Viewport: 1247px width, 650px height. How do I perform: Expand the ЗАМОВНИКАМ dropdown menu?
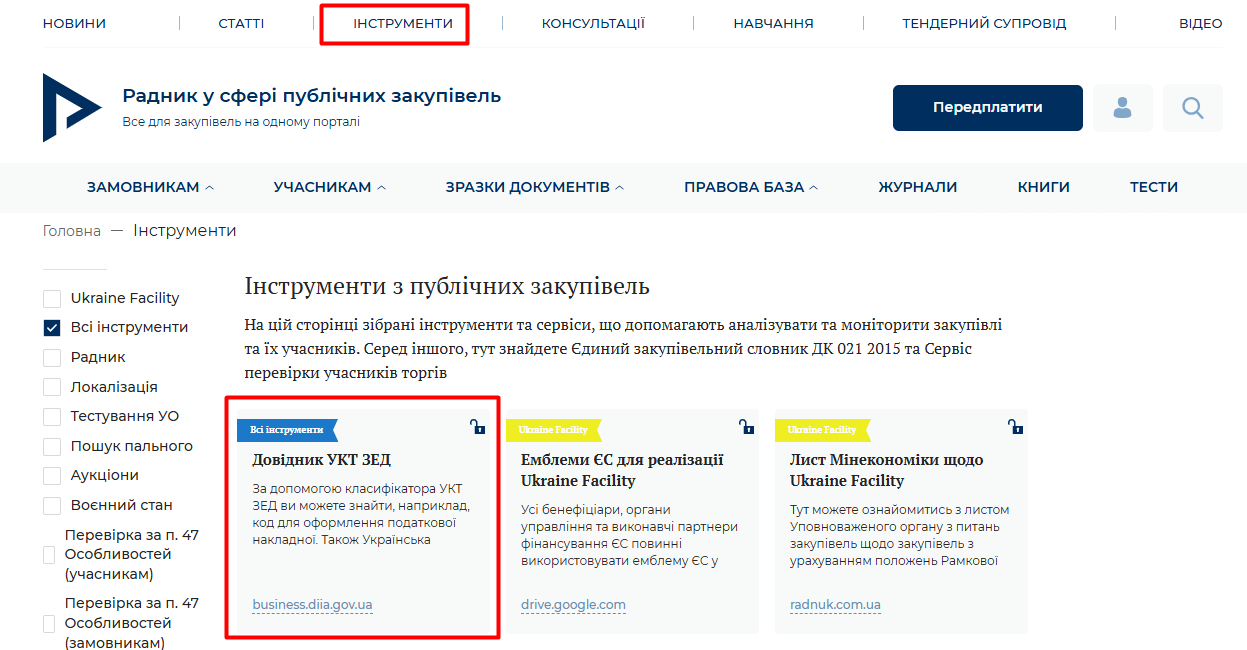pos(150,187)
